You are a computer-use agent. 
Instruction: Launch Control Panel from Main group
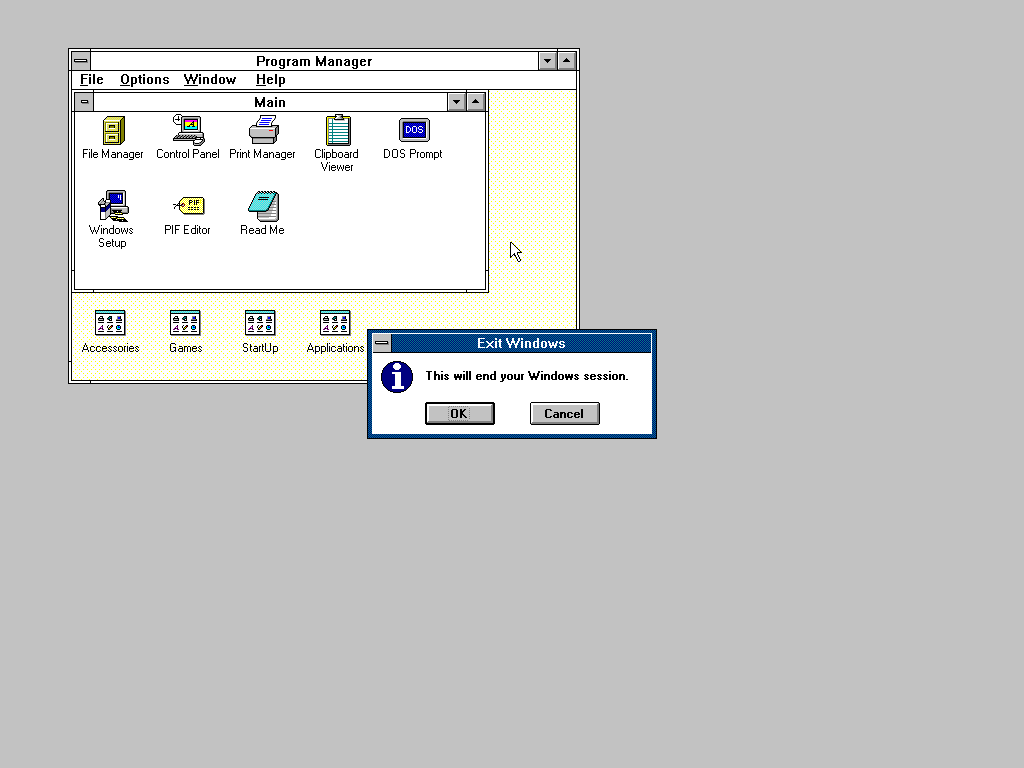coord(187,131)
